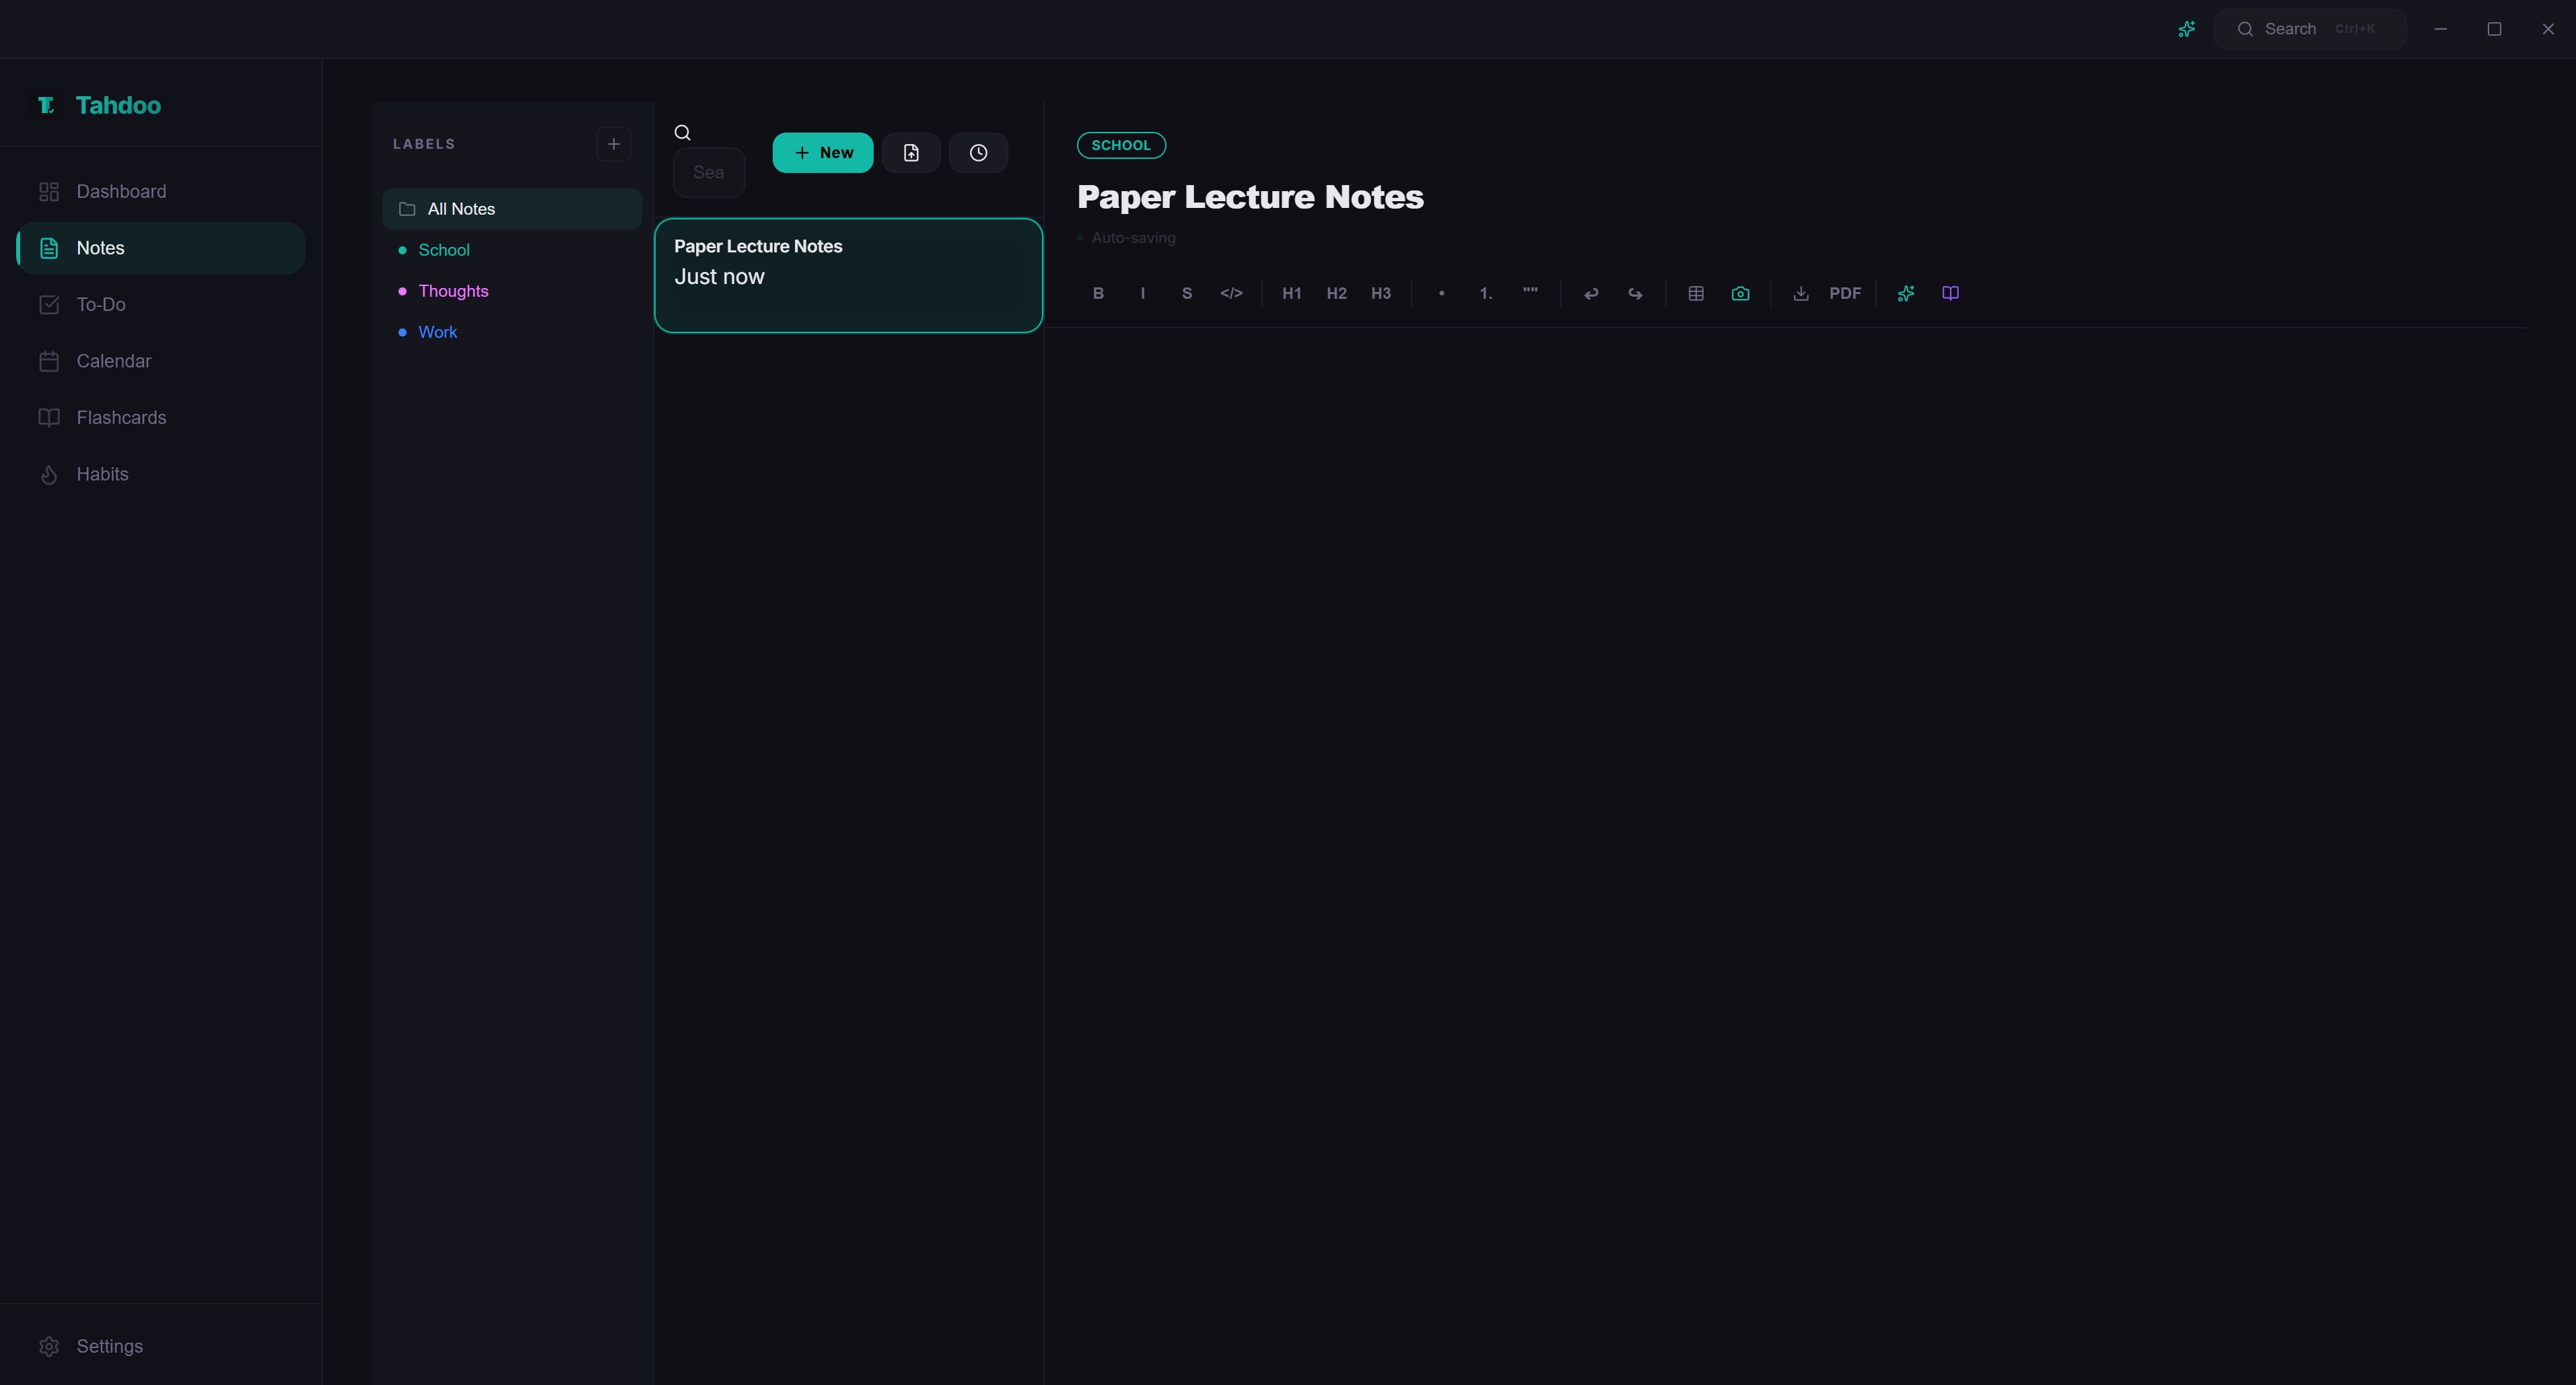Image resolution: width=2576 pixels, height=1385 pixels.
Task: Click the Paper Lecture Notes title in the editor
Action: click(x=1250, y=197)
